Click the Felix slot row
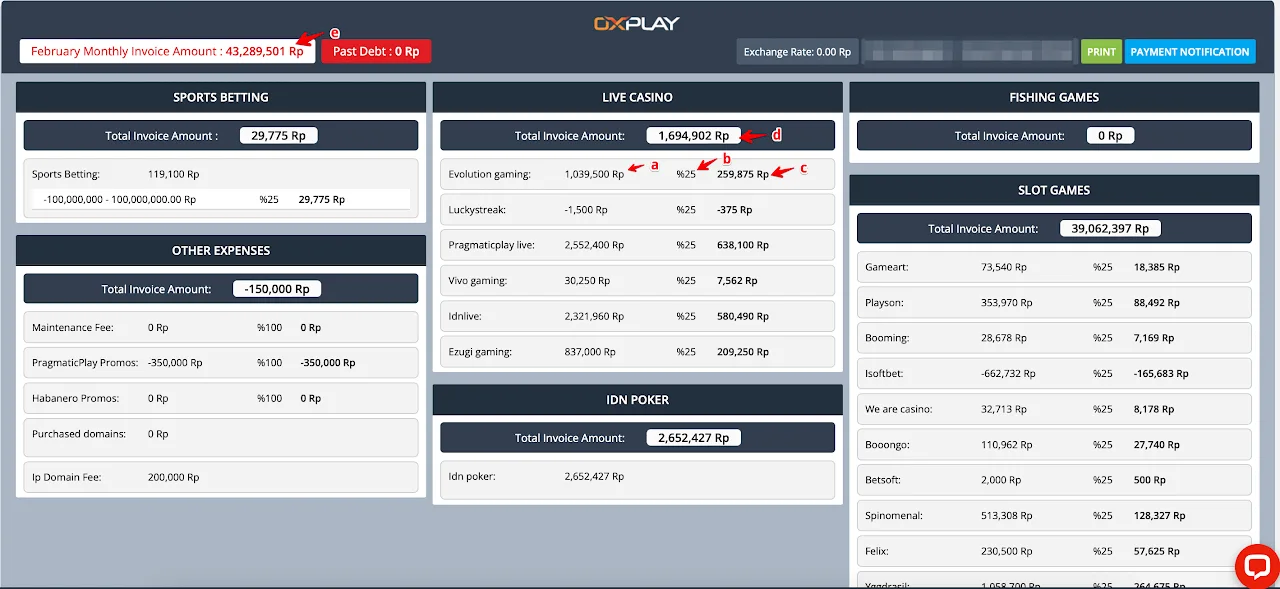This screenshot has width=1280, height=589. pyautogui.click(x=1054, y=551)
